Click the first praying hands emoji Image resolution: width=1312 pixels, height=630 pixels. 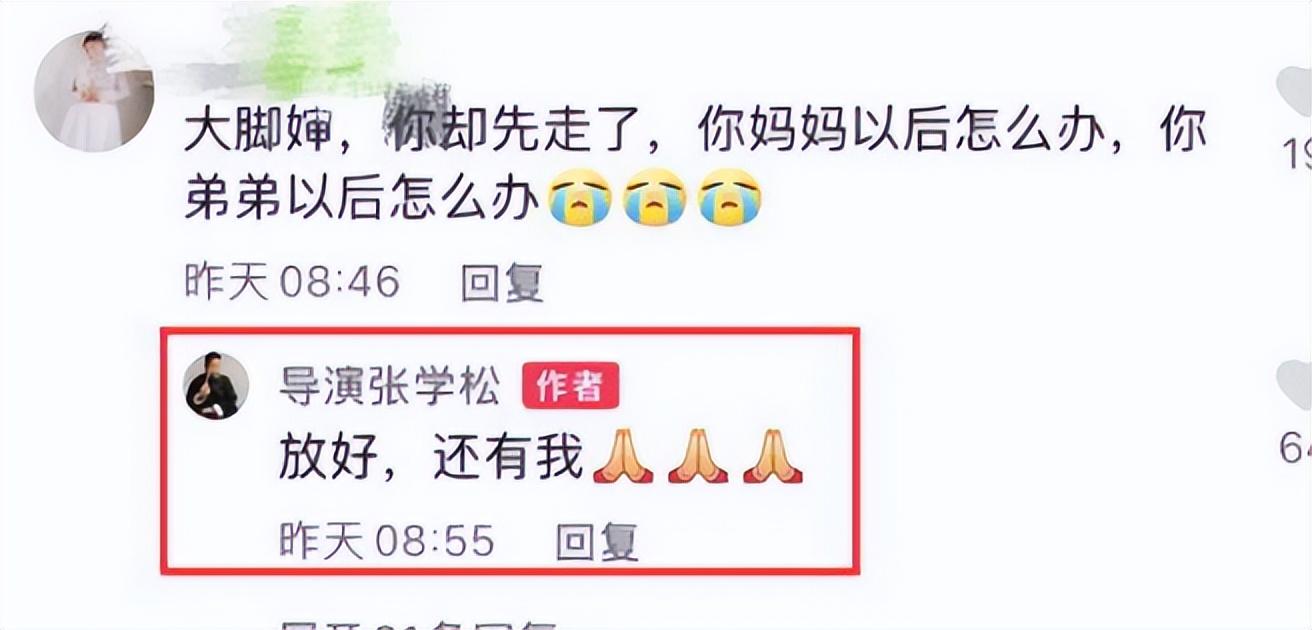click(x=623, y=458)
